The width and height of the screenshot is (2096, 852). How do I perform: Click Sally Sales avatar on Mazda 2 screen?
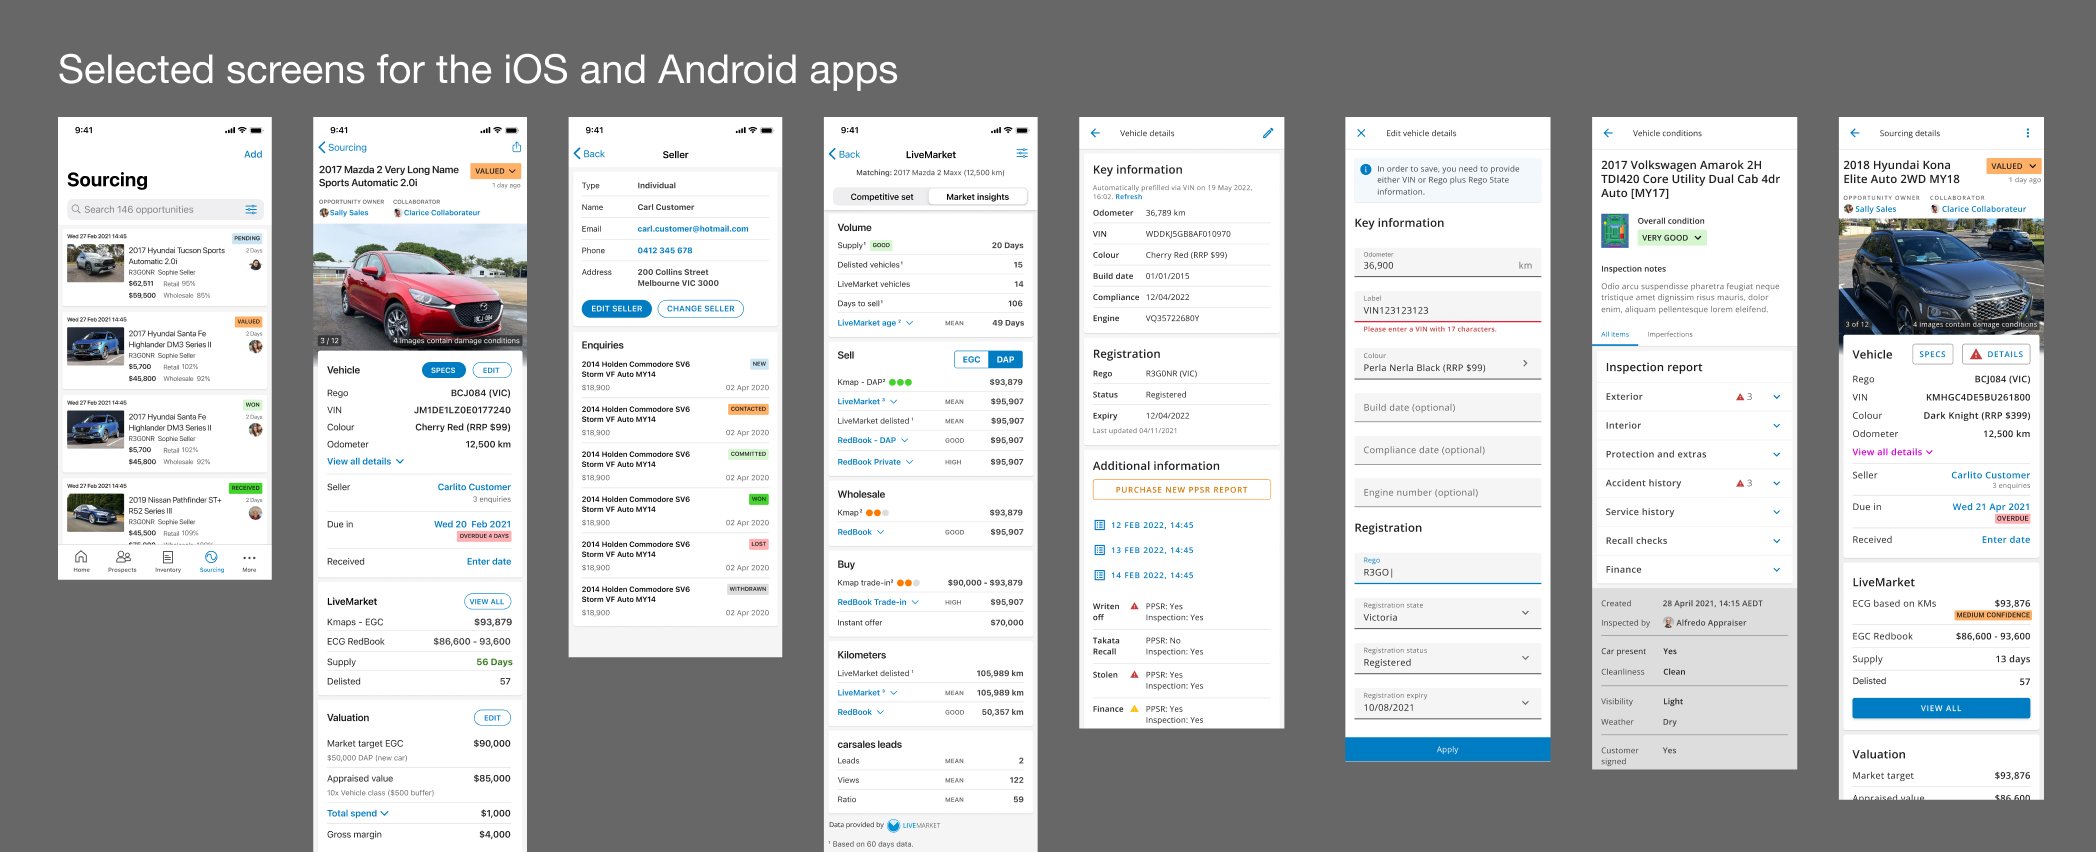pyautogui.click(x=324, y=213)
